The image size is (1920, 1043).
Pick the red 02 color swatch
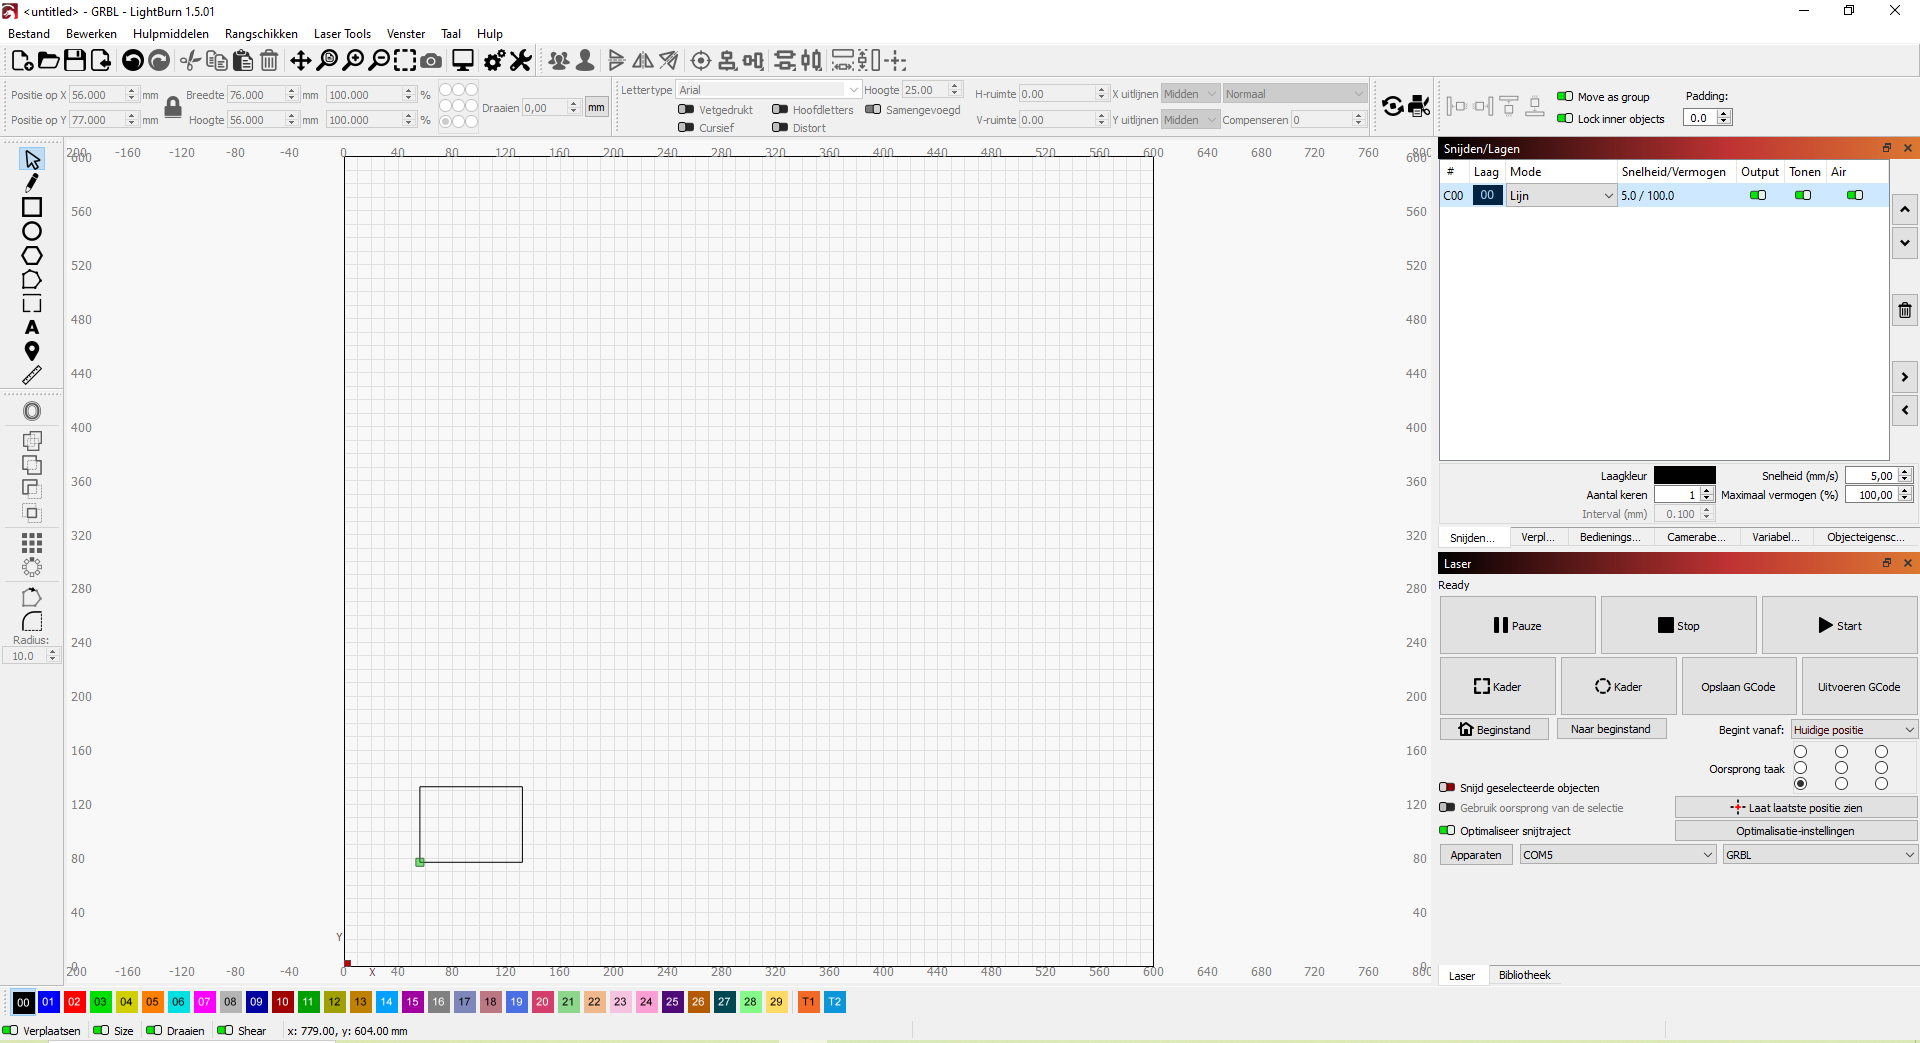pos(75,1002)
